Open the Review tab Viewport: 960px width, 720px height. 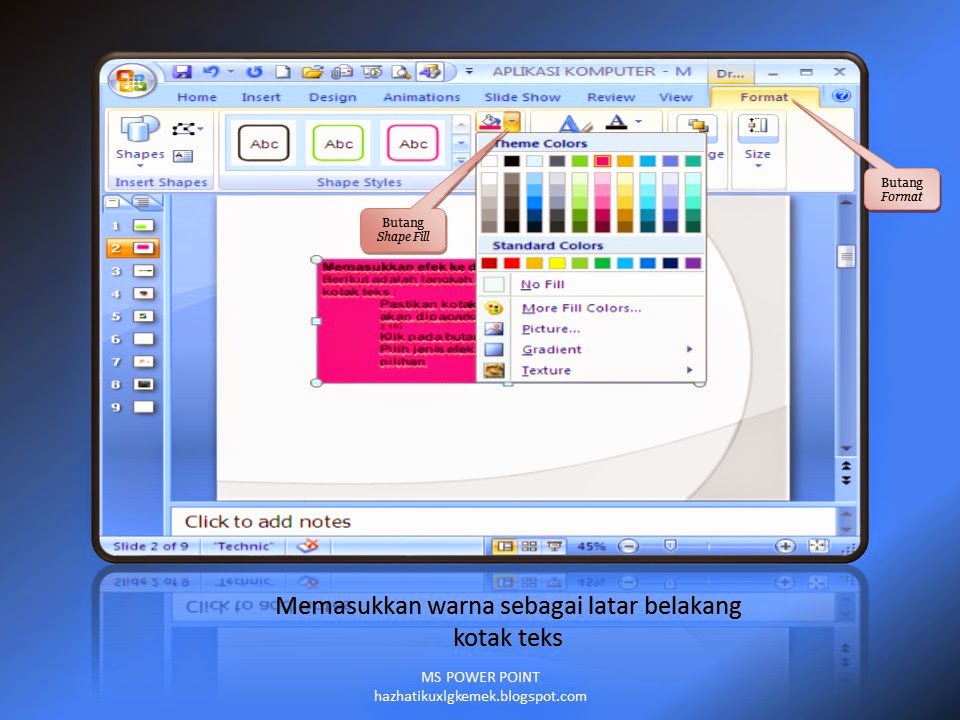pos(611,97)
